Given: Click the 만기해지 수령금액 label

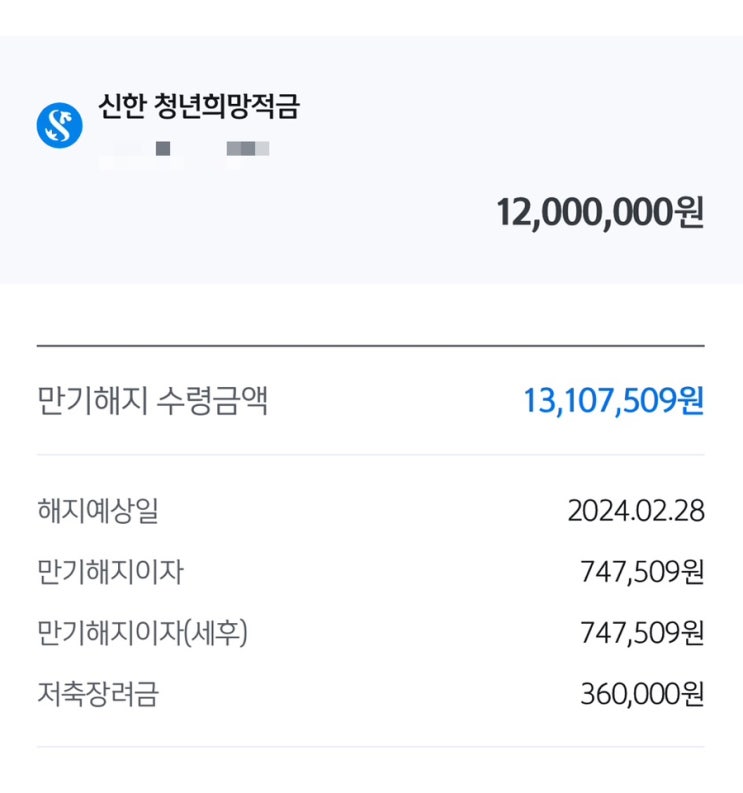Looking at the screenshot, I should point(152,401).
